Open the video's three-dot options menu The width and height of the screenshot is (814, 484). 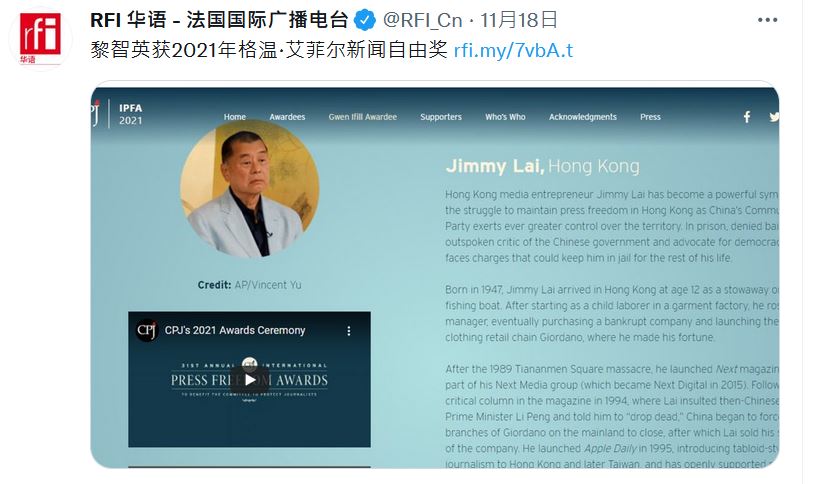pyautogui.click(x=349, y=331)
